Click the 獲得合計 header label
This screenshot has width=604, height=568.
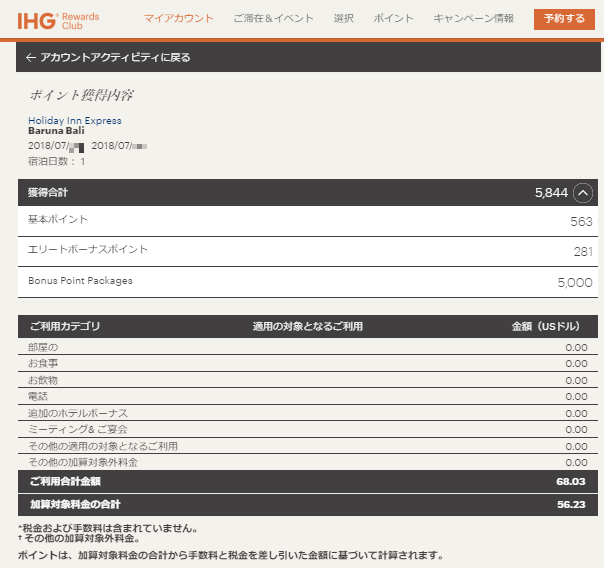[49, 192]
